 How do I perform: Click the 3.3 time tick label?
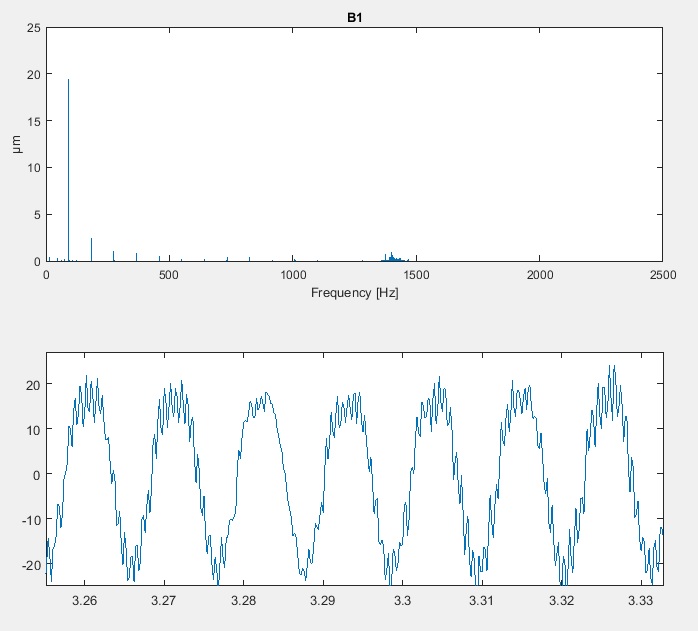point(402,601)
